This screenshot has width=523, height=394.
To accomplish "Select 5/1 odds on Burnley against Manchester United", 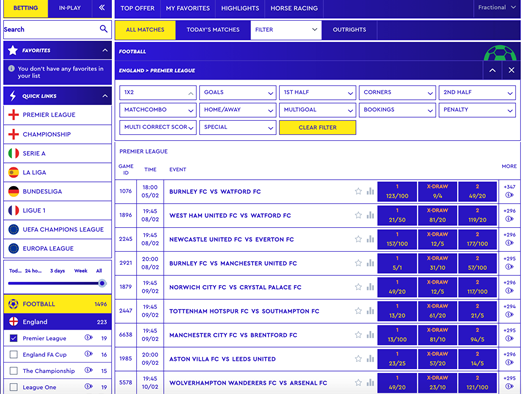I will tap(397, 263).
